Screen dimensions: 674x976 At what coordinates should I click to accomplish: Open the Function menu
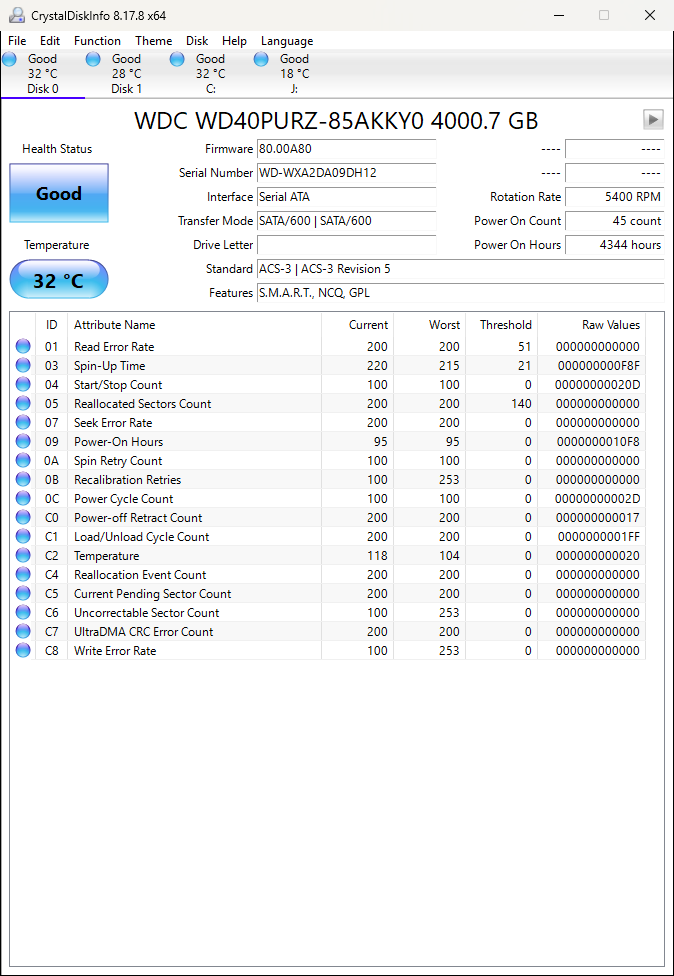tap(97, 41)
